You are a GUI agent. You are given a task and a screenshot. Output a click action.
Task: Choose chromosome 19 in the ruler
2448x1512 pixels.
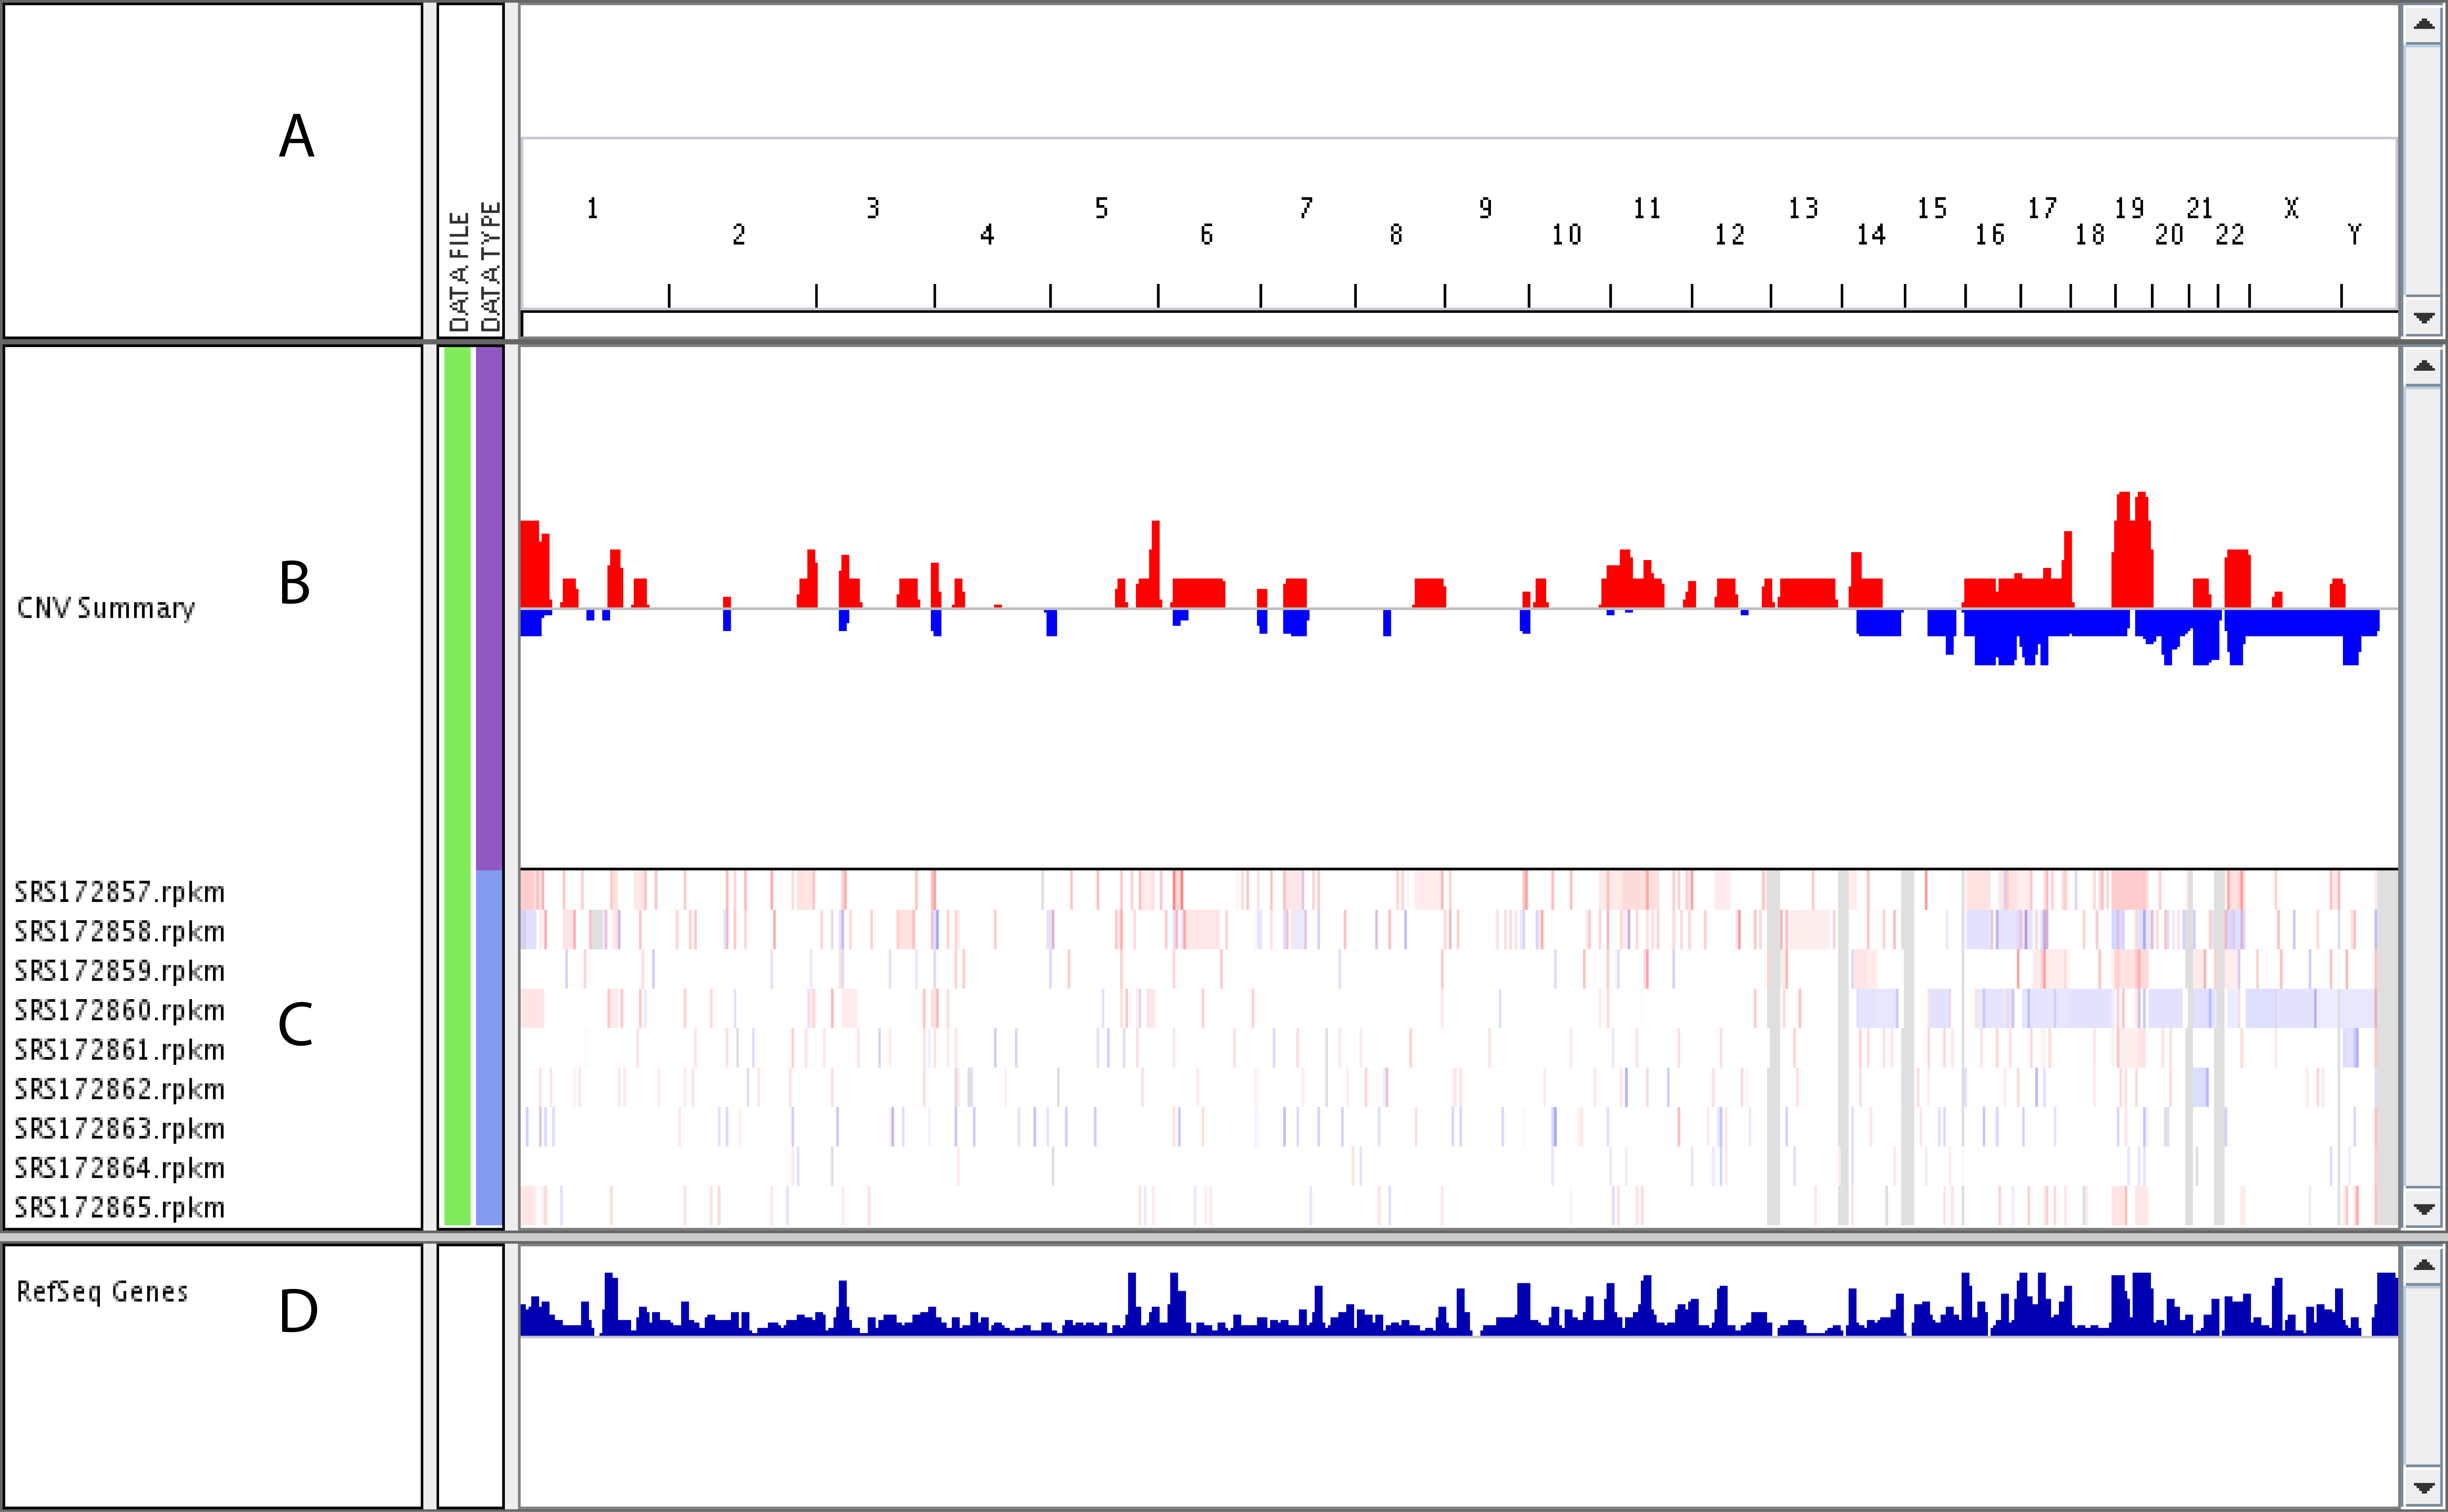(x=2130, y=208)
